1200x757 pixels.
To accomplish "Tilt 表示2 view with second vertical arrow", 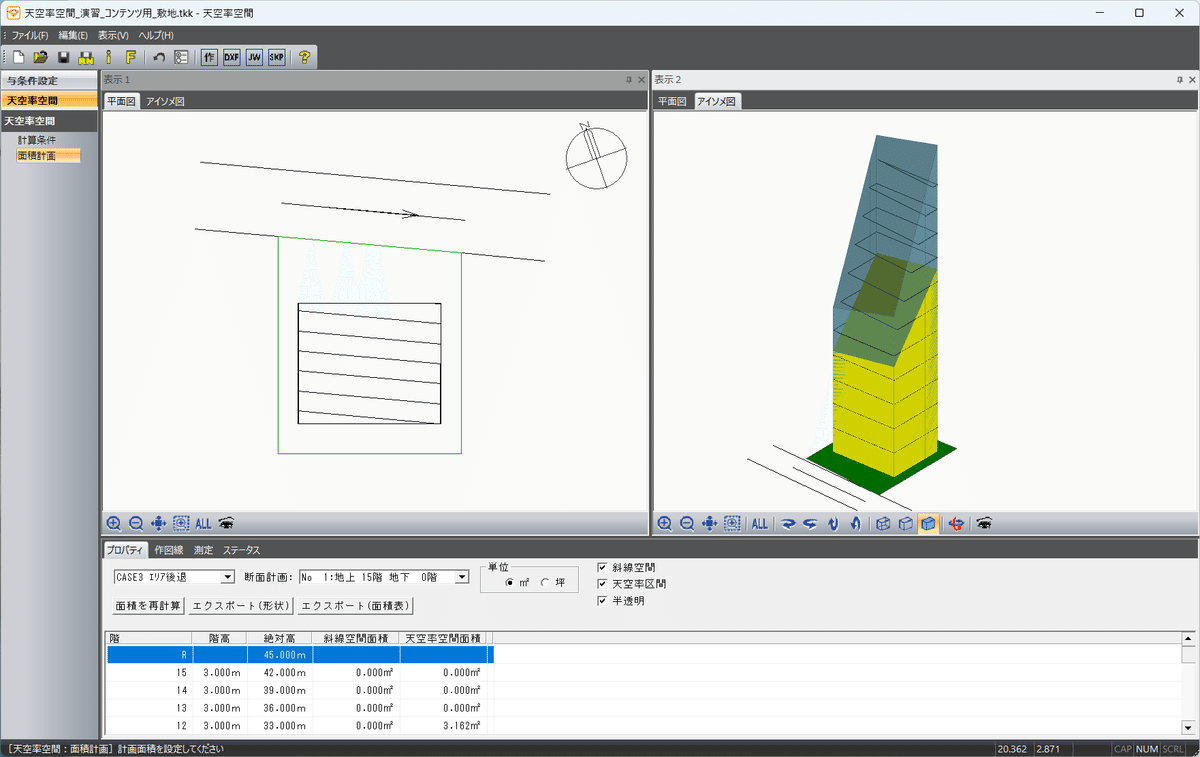I will click(854, 523).
